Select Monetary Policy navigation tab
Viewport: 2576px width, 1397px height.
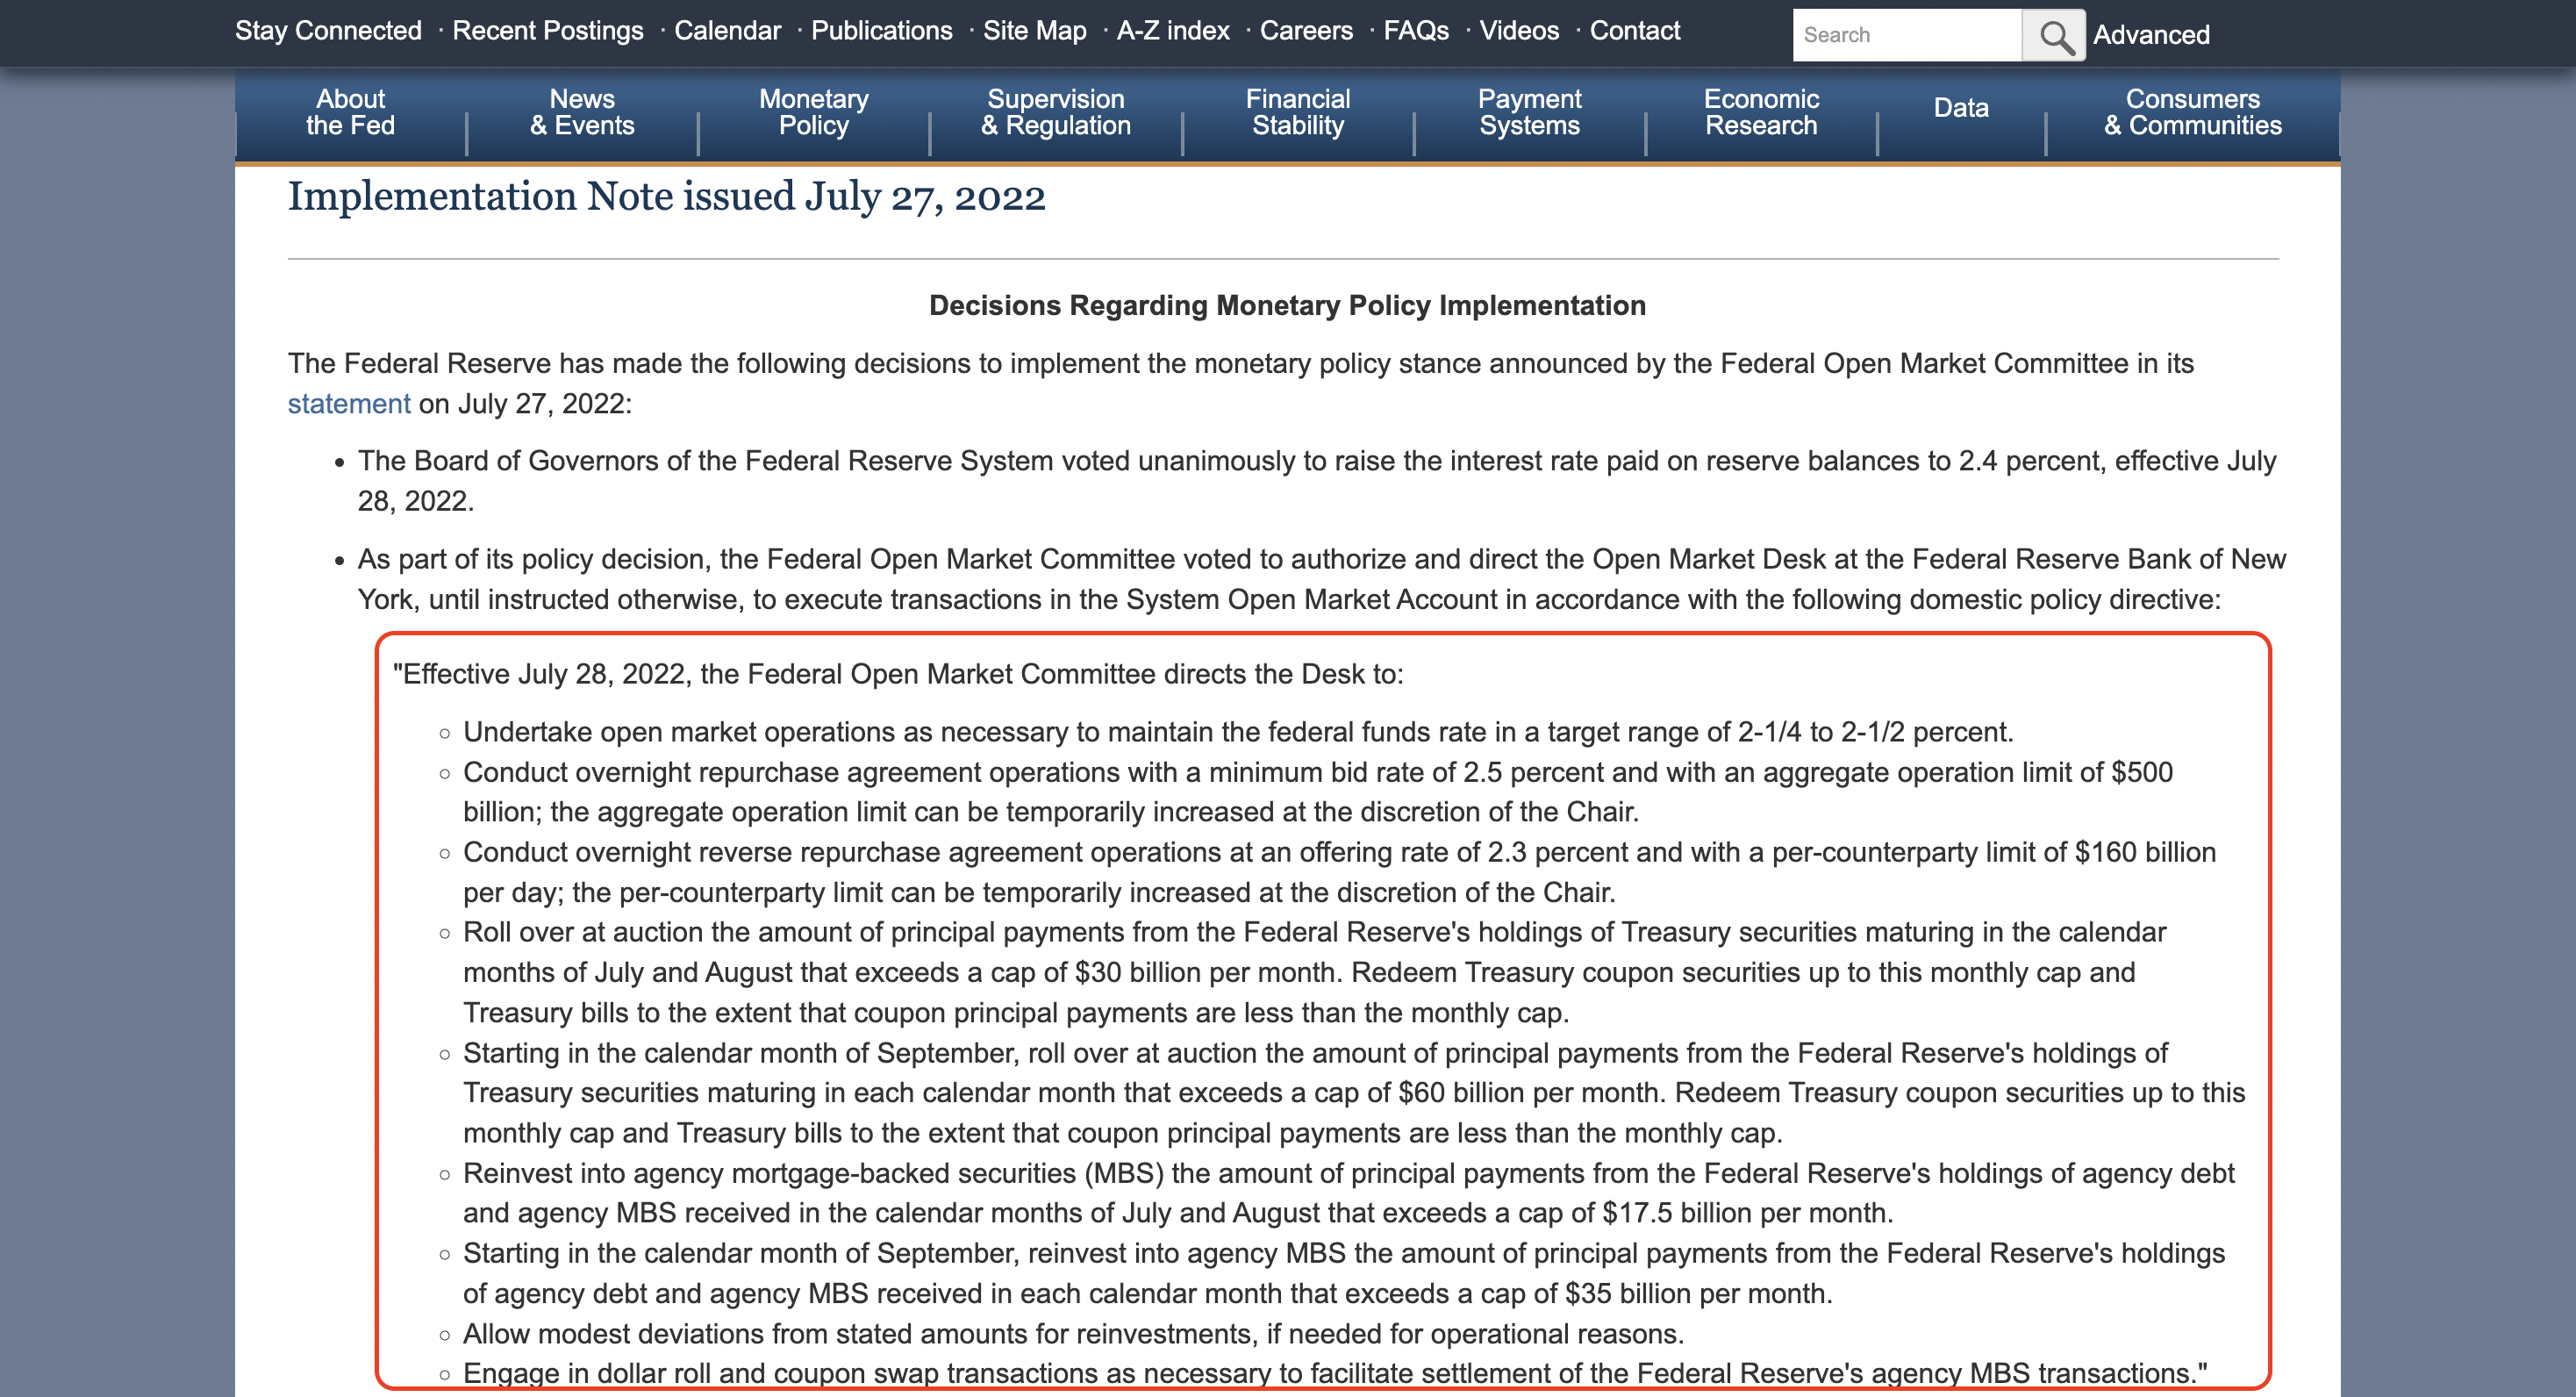coord(813,112)
